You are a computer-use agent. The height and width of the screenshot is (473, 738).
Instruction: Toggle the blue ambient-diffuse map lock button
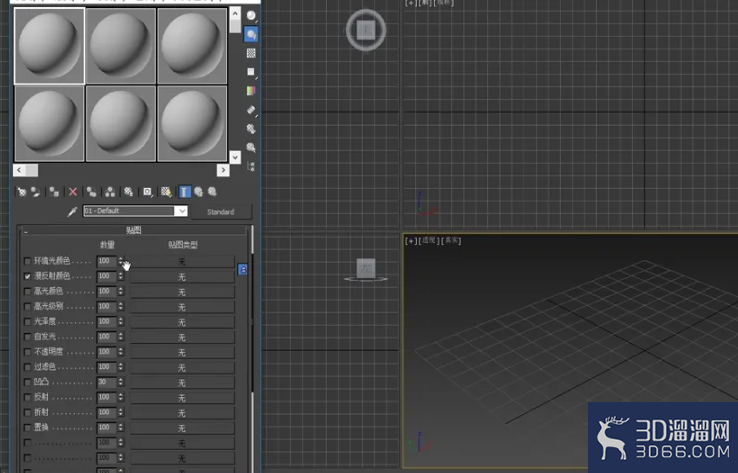(243, 269)
